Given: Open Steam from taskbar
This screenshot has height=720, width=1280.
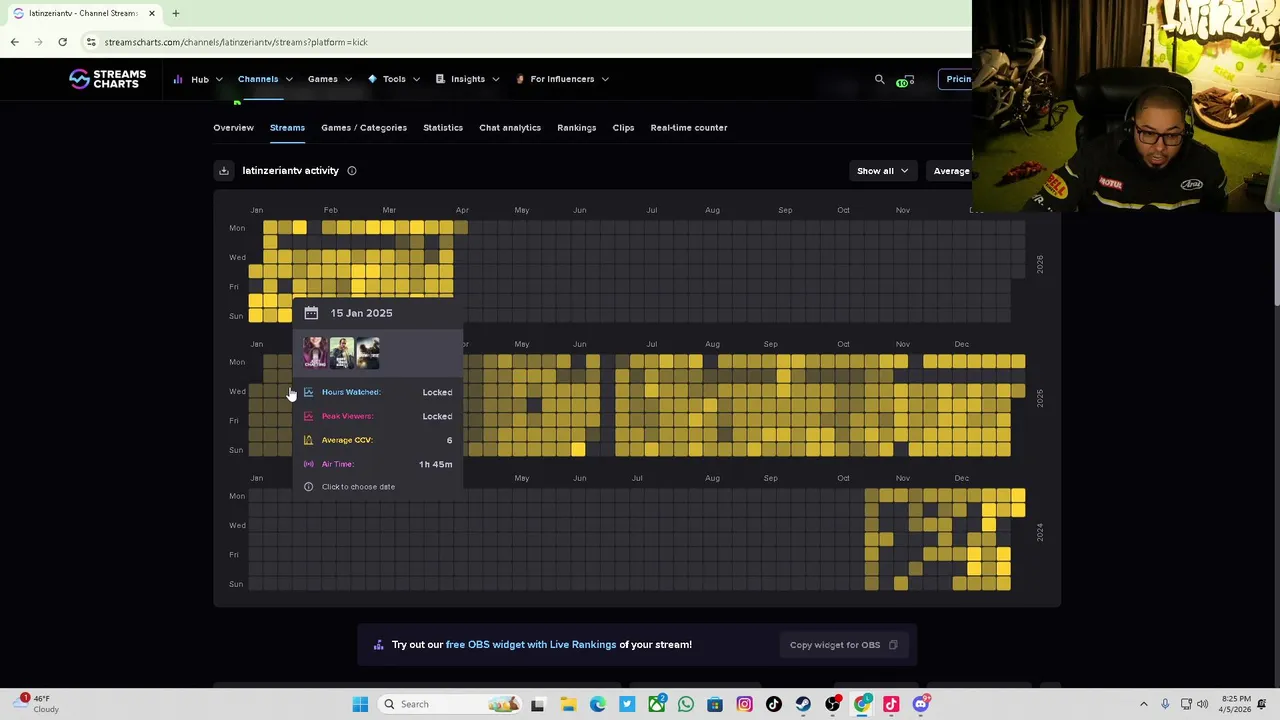Looking at the screenshot, I should pos(803,704).
